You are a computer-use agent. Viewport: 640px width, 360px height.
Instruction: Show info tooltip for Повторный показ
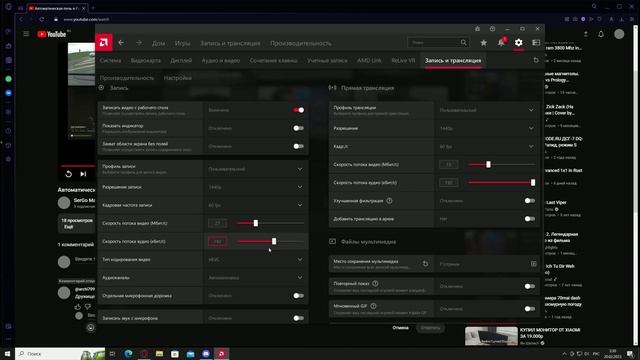point(375,283)
